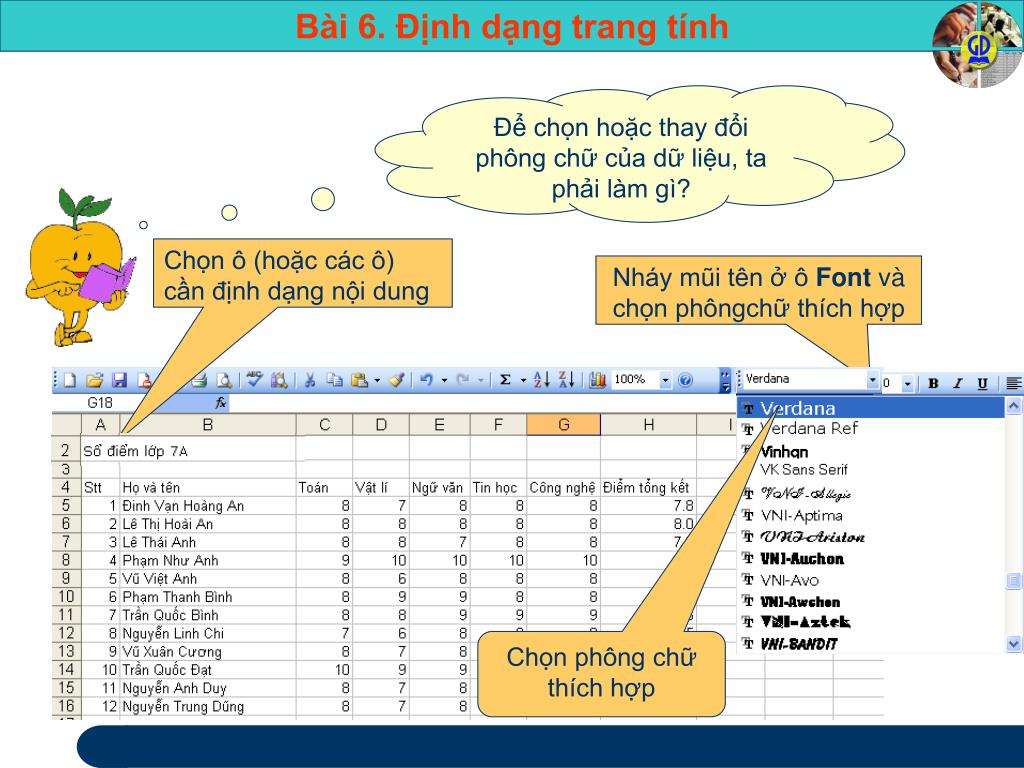
Task: Click the font list scrollbar thumb
Action: (1014, 580)
